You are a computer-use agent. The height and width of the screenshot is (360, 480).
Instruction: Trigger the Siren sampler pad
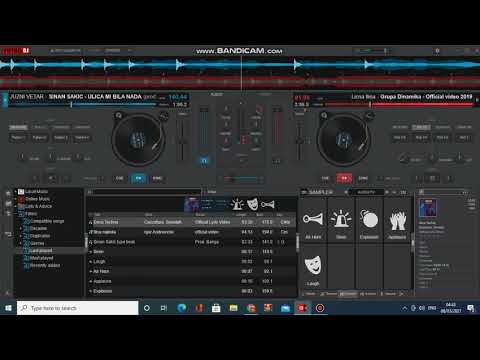click(x=341, y=220)
